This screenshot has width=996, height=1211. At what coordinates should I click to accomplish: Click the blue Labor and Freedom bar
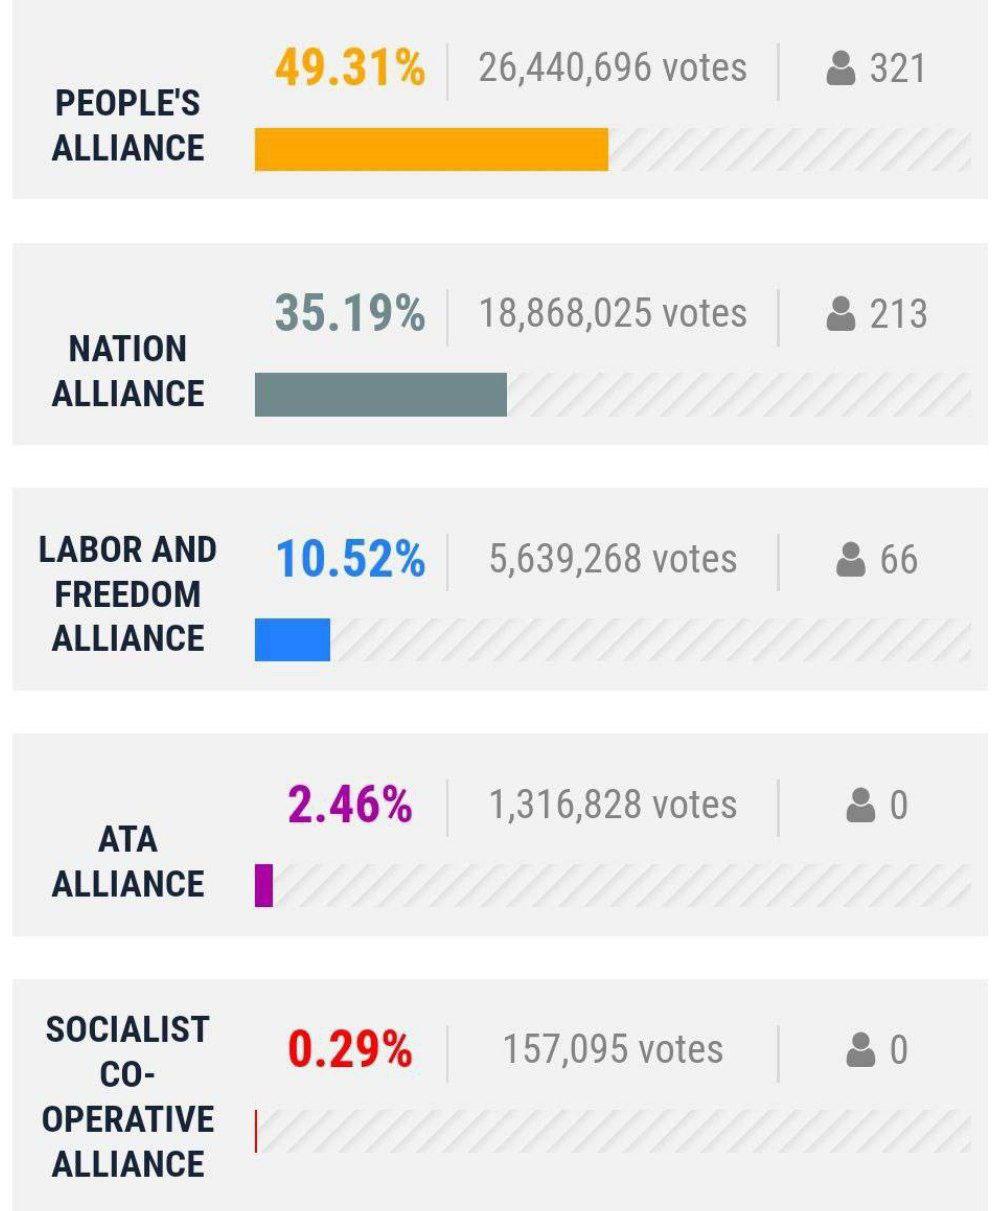292,640
